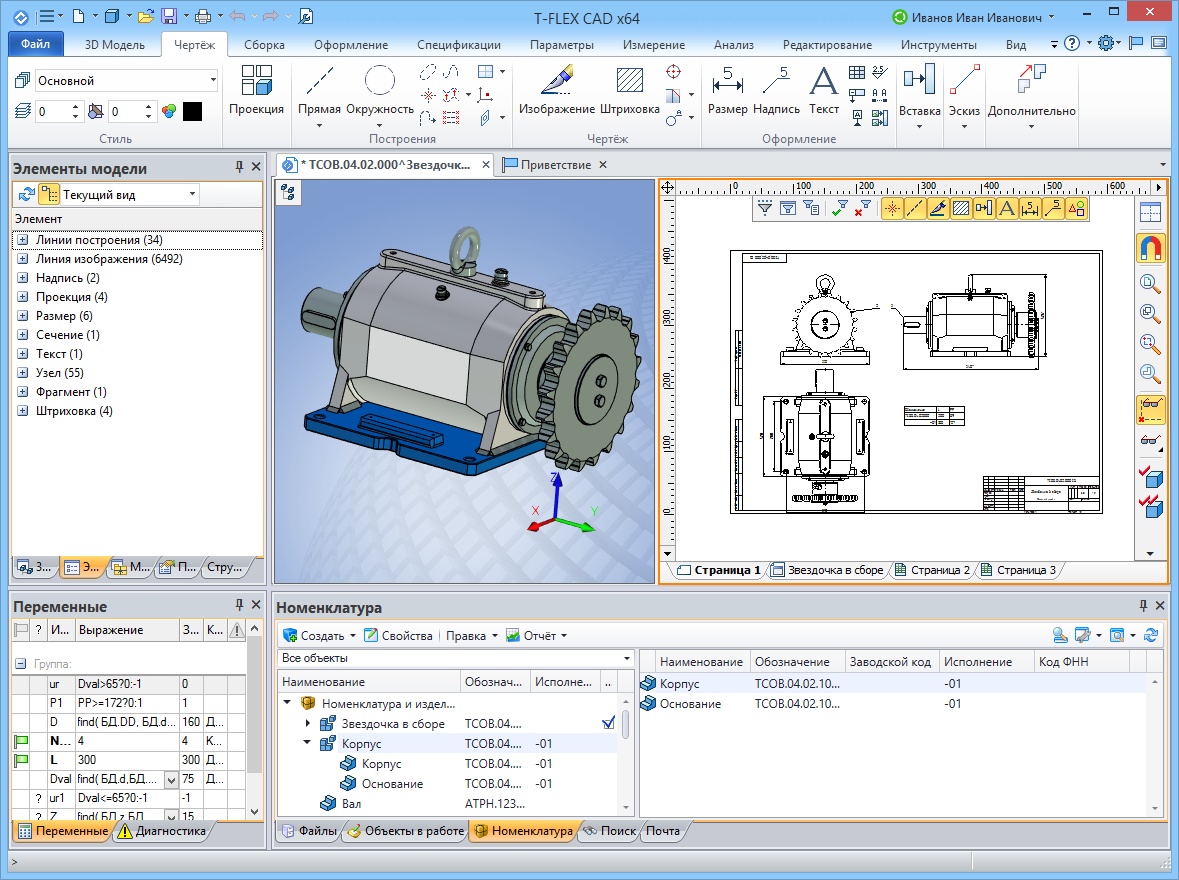
Task: Toggle hatch selection filter in drawing toolbar
Action: coord(961,208)
